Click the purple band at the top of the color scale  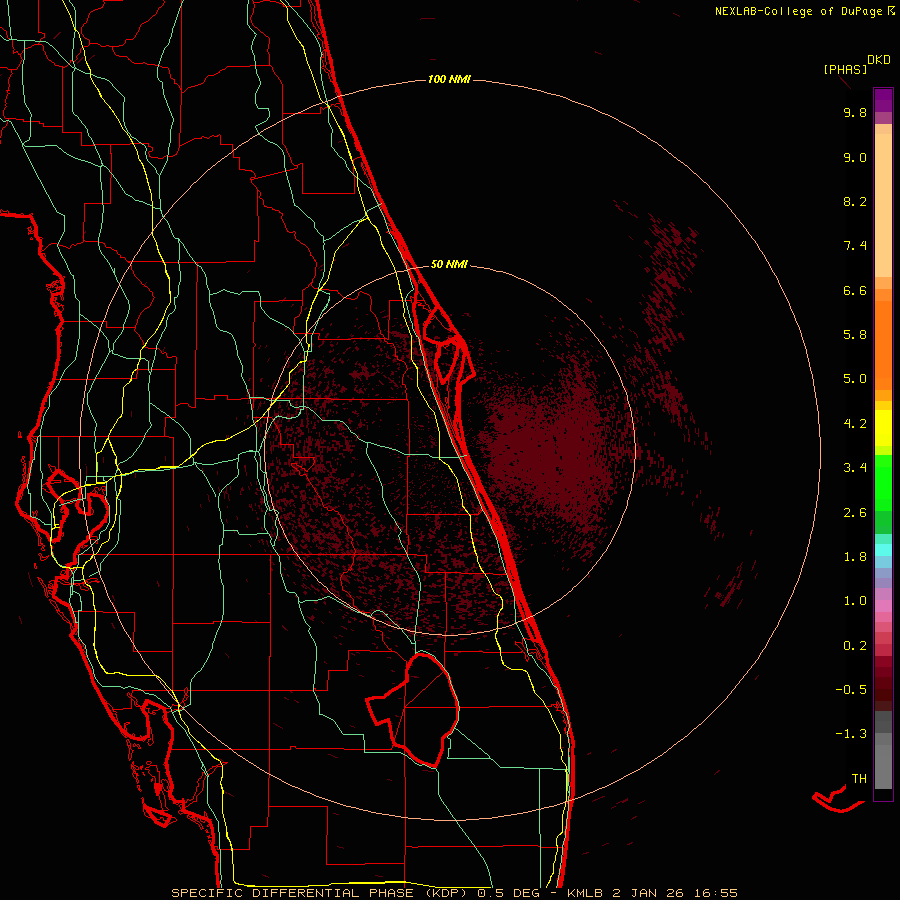click(x=883, y=100)
